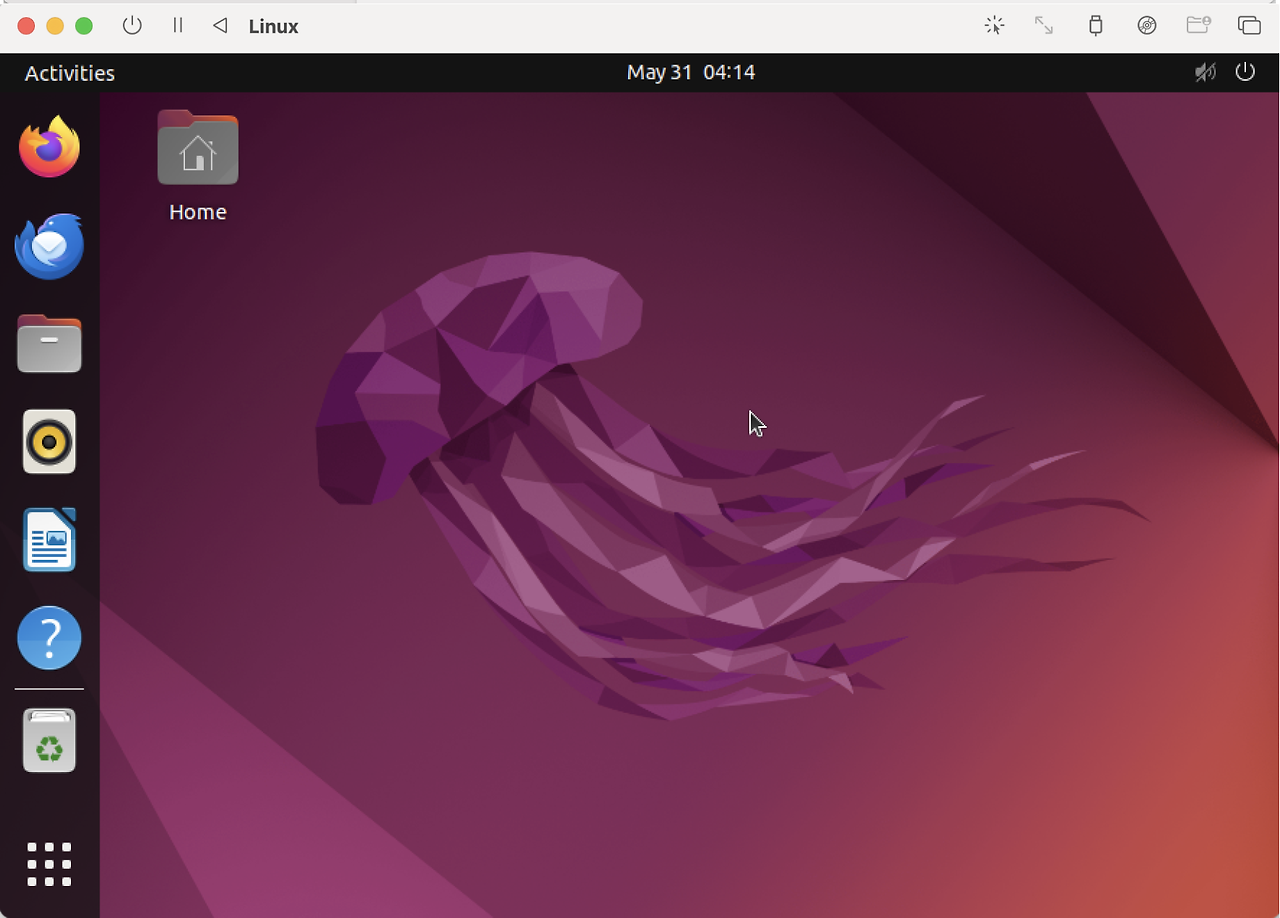Open Thunderbird Mail in the dock

click(x=49, y=246)
